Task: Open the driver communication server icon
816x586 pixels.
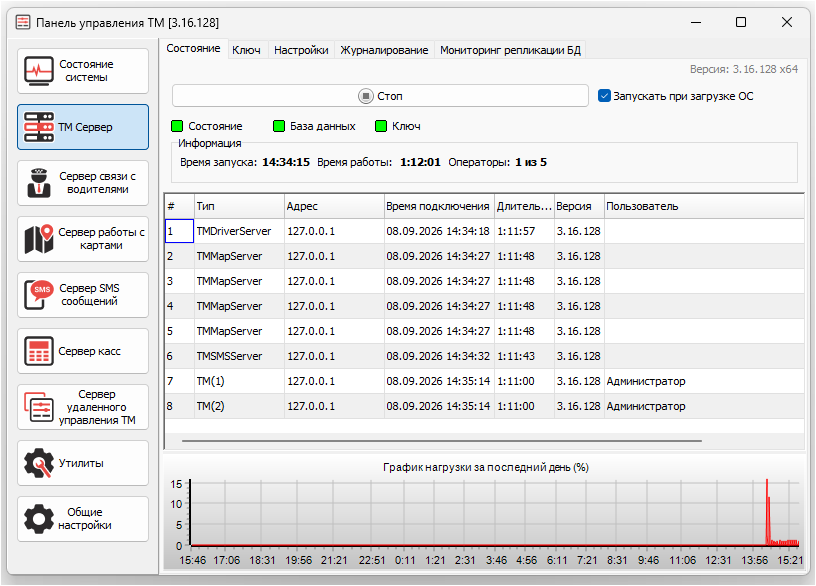Action: (x=39, y=183)
